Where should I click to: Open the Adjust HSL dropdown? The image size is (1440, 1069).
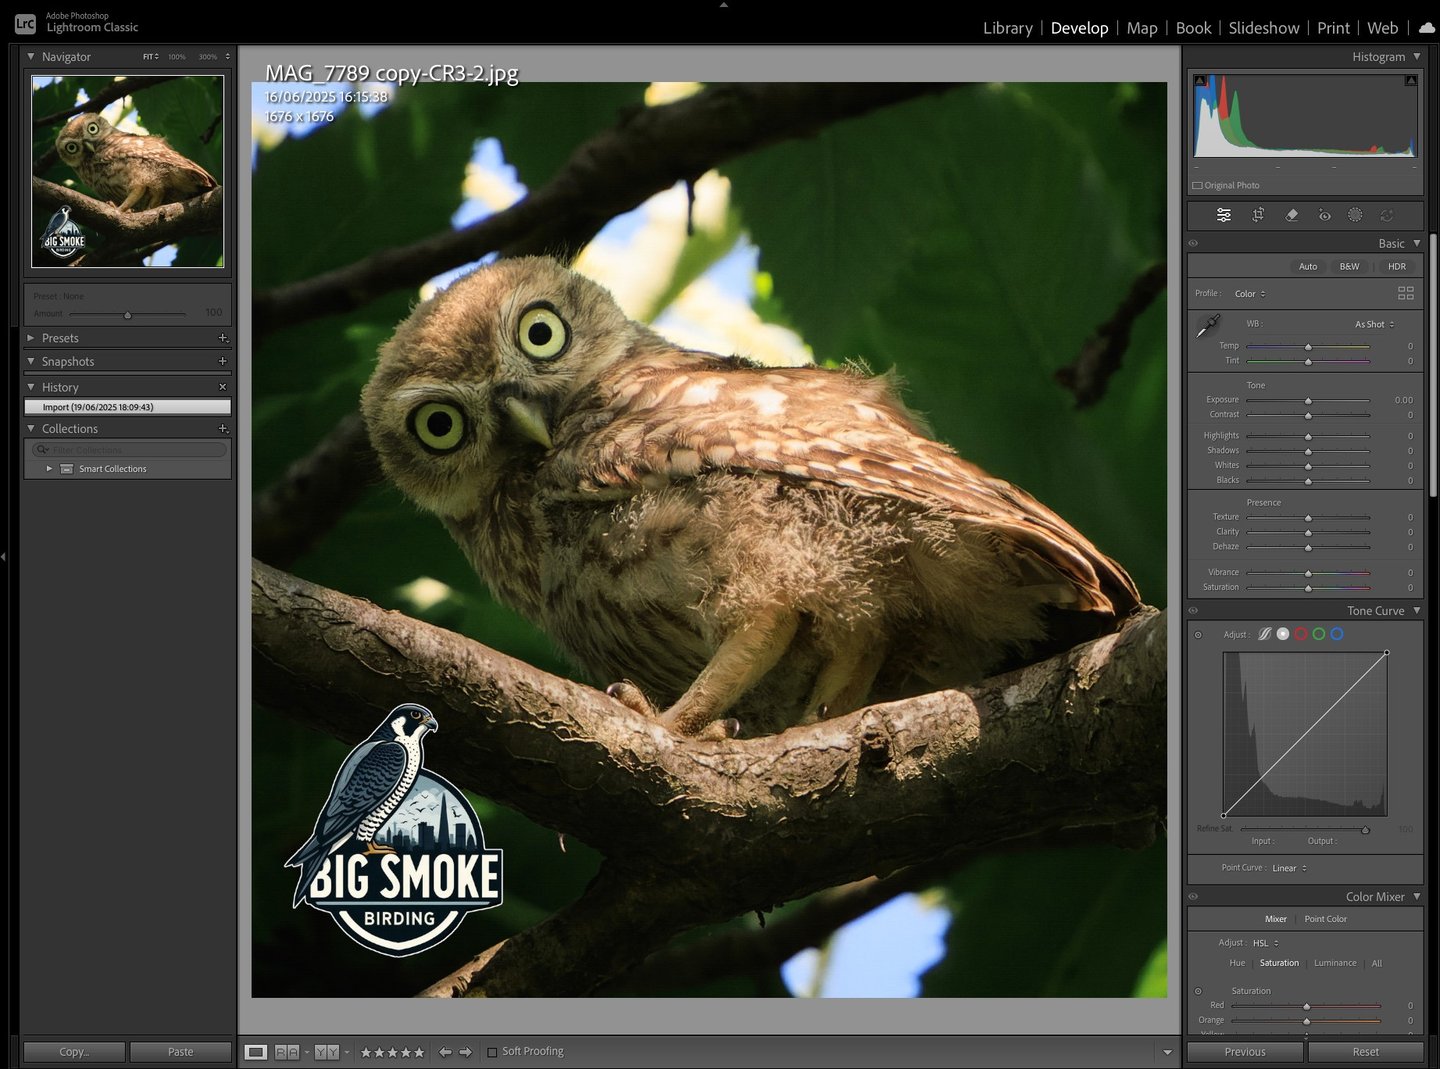[x=1266, y=943]
